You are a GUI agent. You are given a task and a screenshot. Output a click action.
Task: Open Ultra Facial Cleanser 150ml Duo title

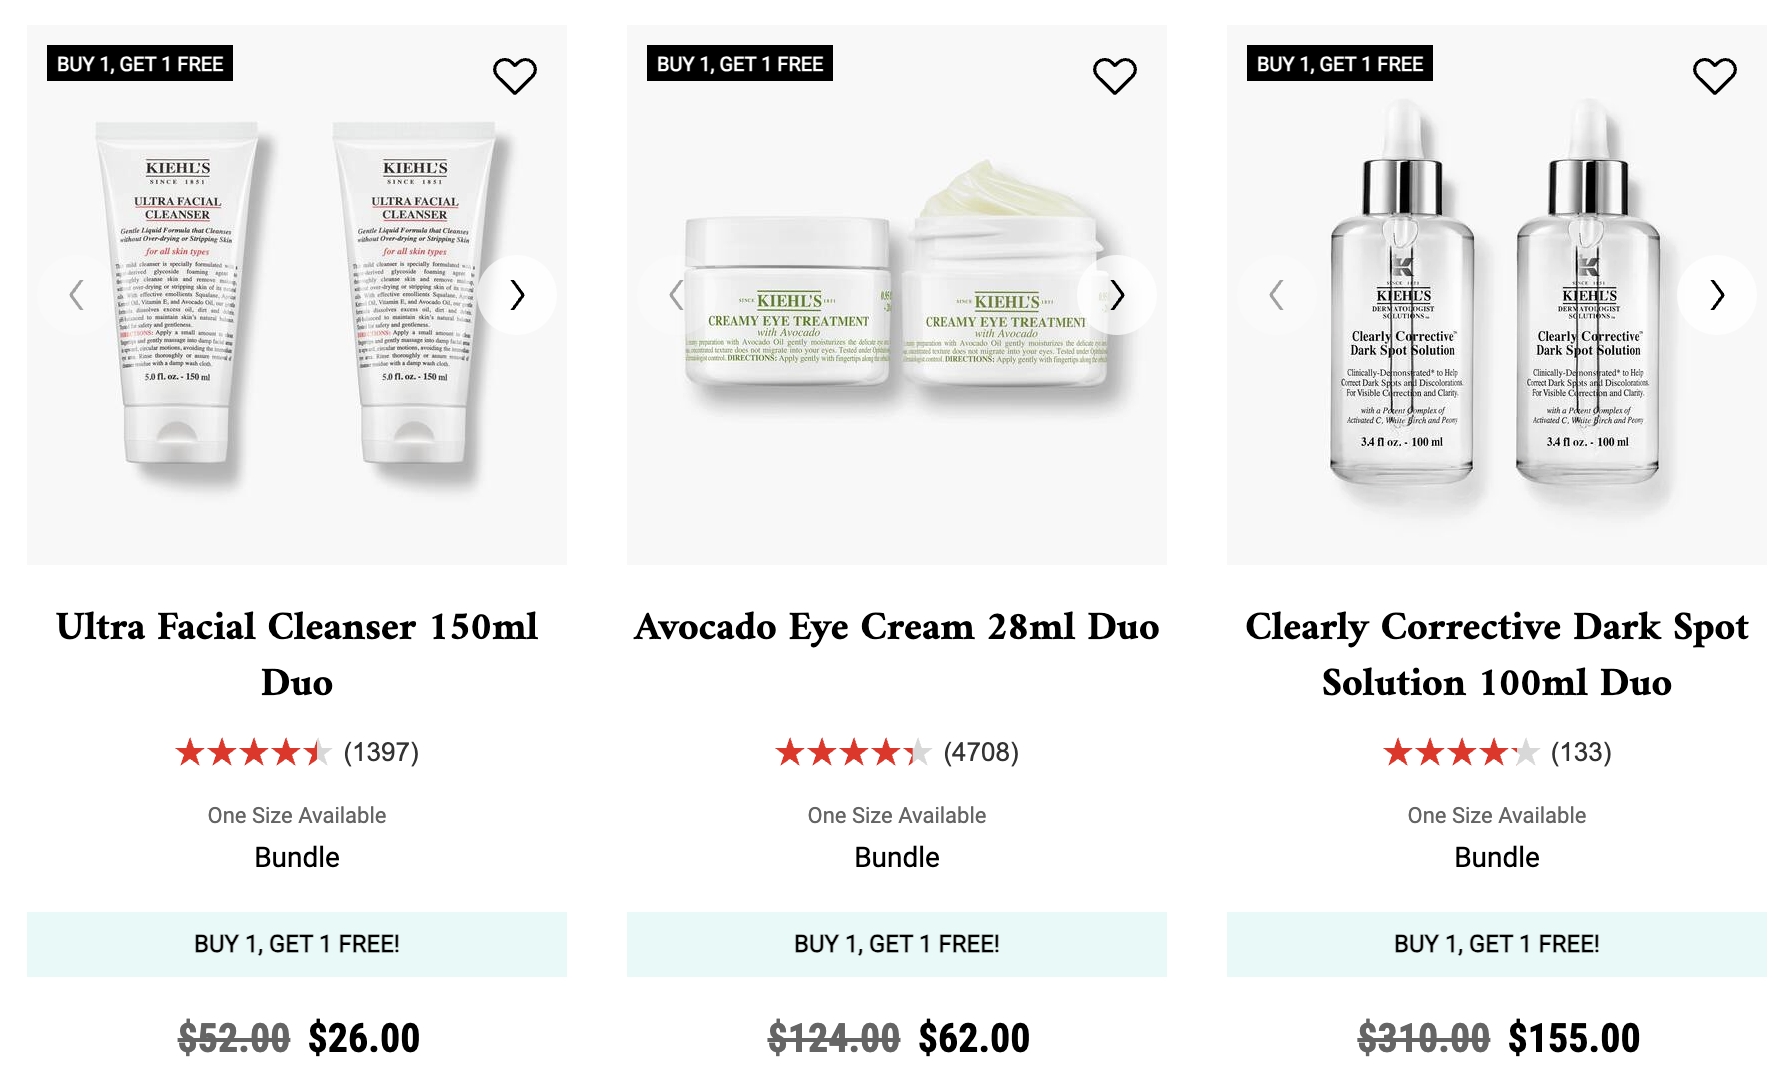(297, 654)
